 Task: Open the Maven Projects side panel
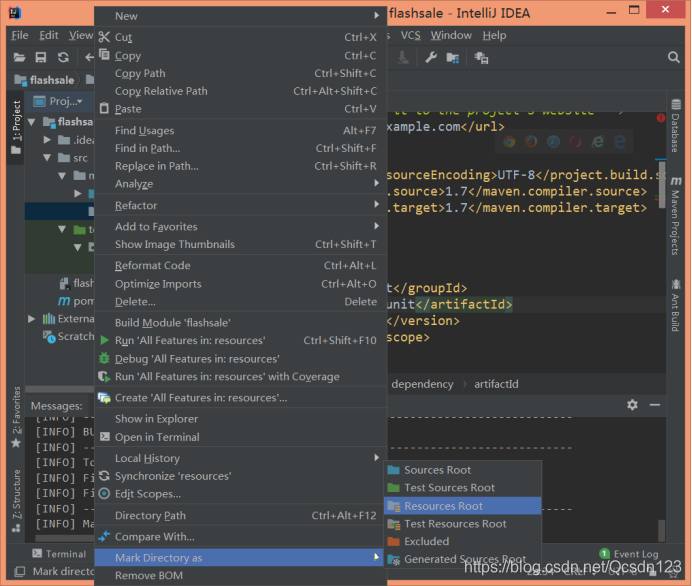(x=675, y=216)
